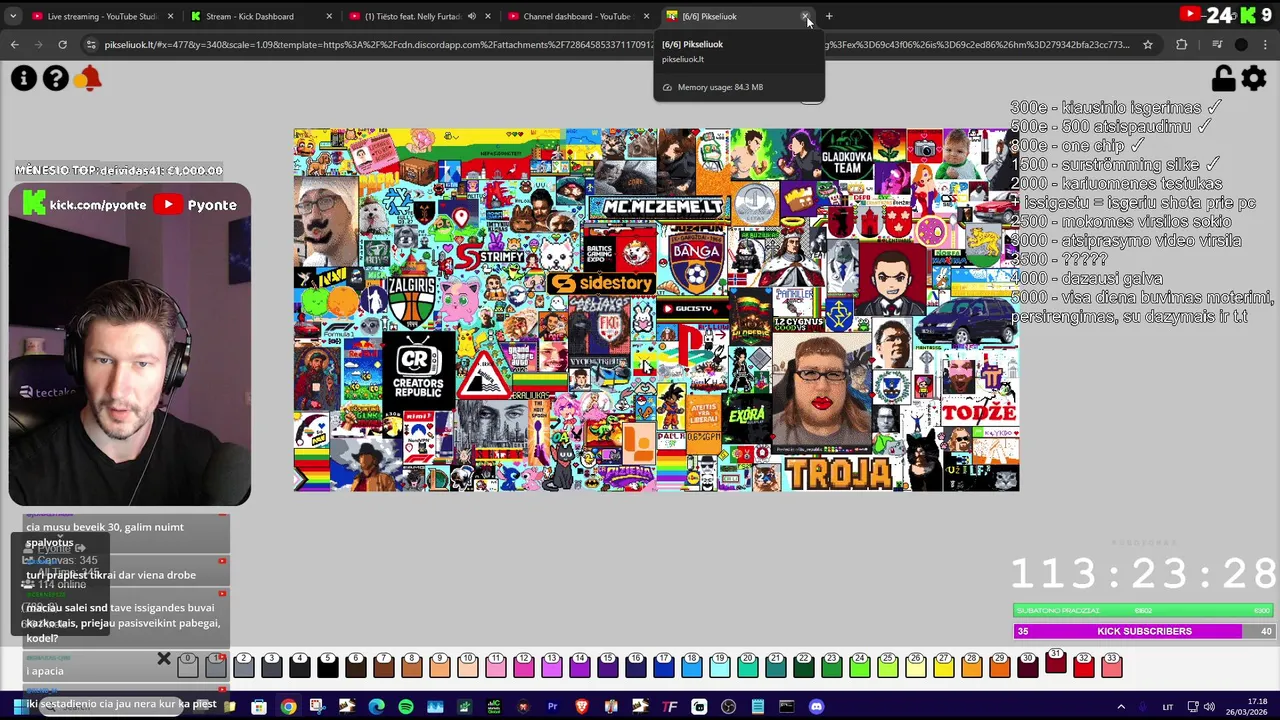Open the help question mark icon
This screenshot has height=720, width=1280.
tap(56, 78)
